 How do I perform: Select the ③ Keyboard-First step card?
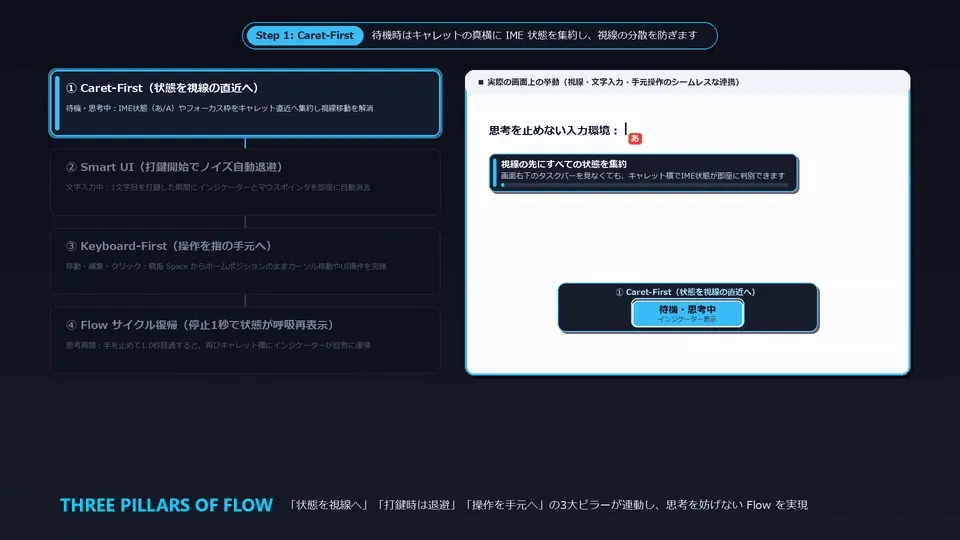point(245,261)
